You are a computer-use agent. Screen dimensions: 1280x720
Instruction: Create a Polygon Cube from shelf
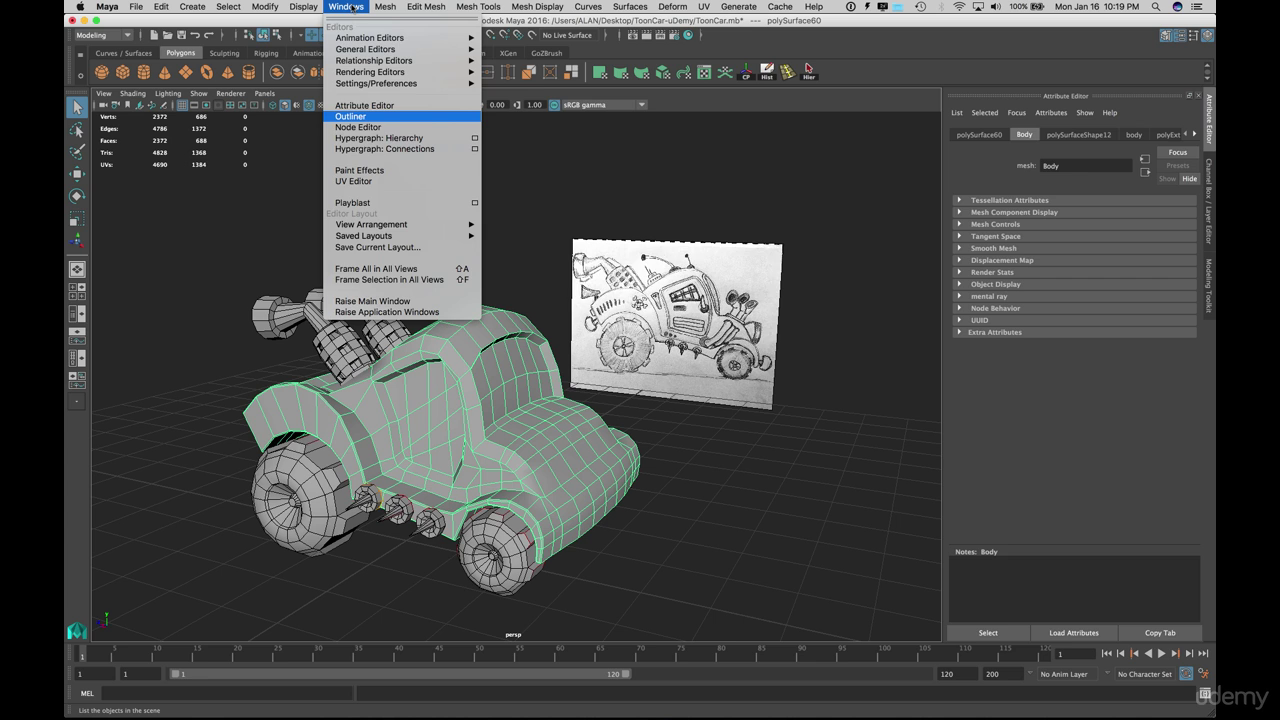coord(122,72)
